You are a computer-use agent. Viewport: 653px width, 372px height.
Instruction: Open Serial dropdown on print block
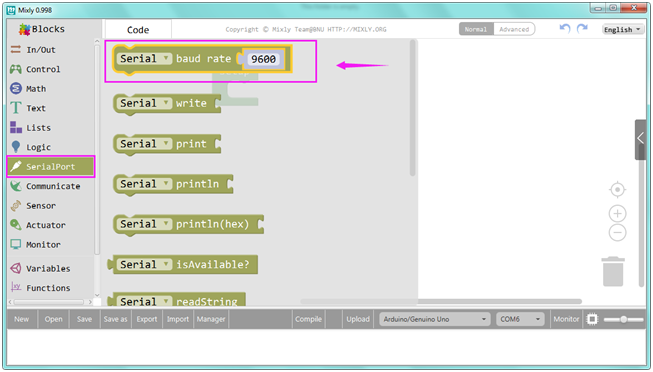point(144,144)
